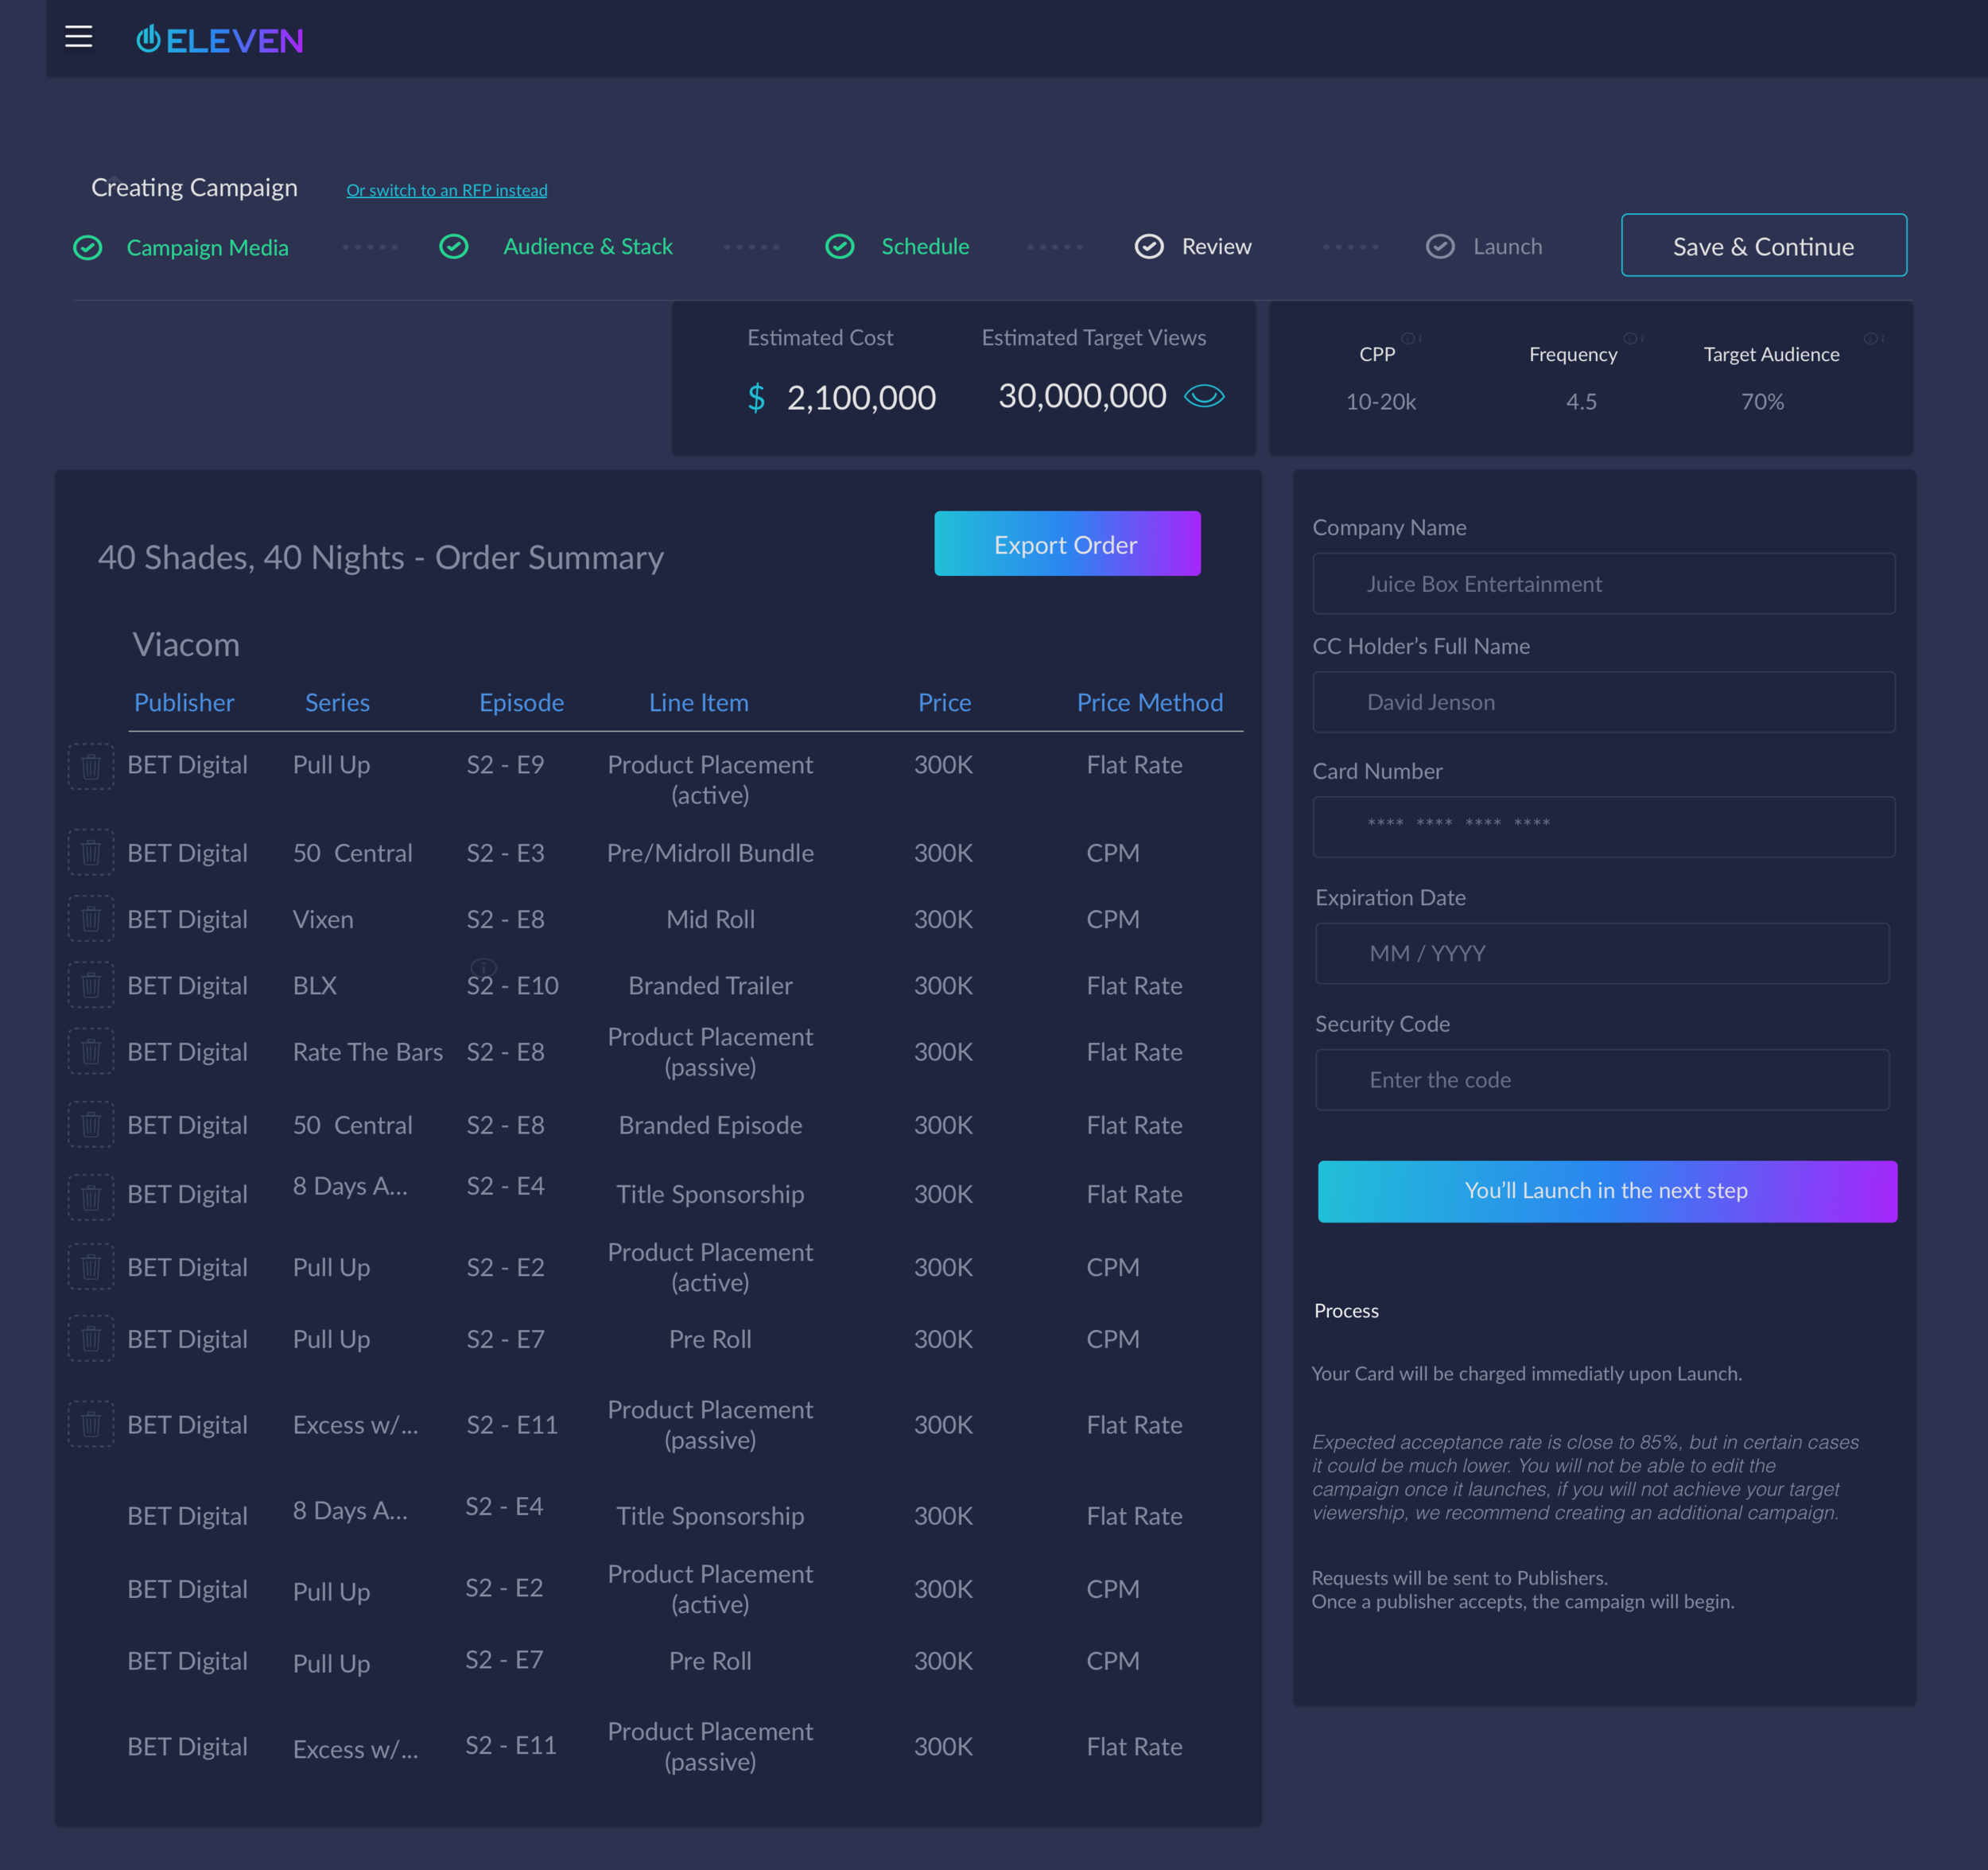This screenshot has width=1988, height=1870.
Task: Sort by Series column header
Action: coord(337,702)
